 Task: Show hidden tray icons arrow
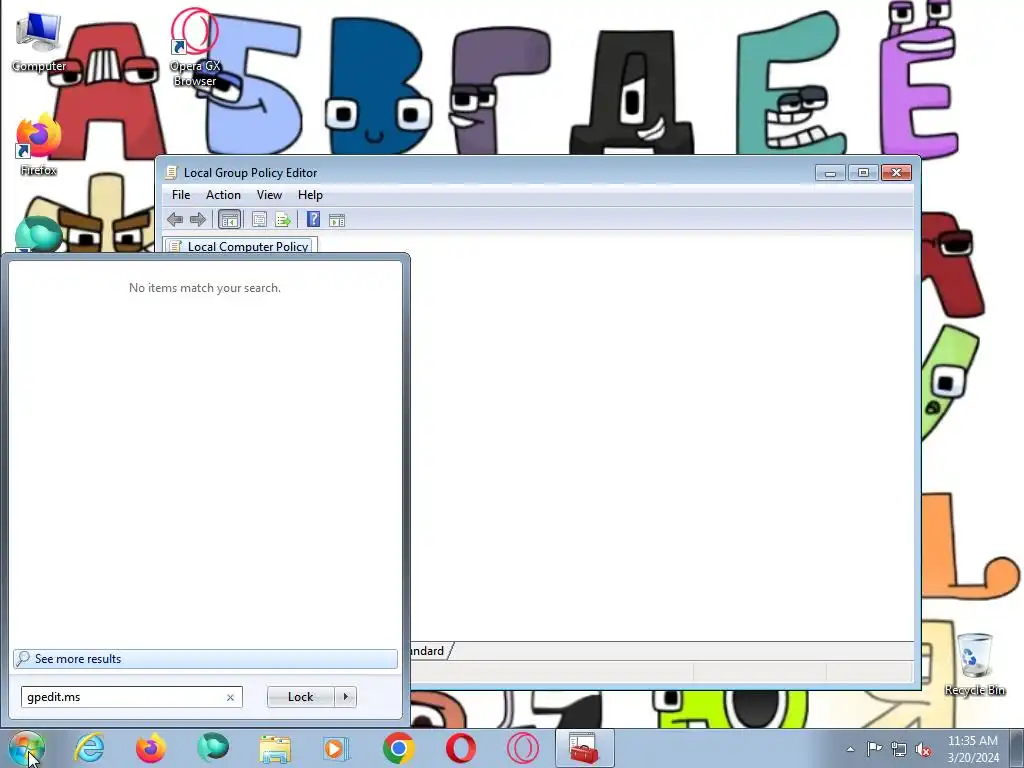850,749
